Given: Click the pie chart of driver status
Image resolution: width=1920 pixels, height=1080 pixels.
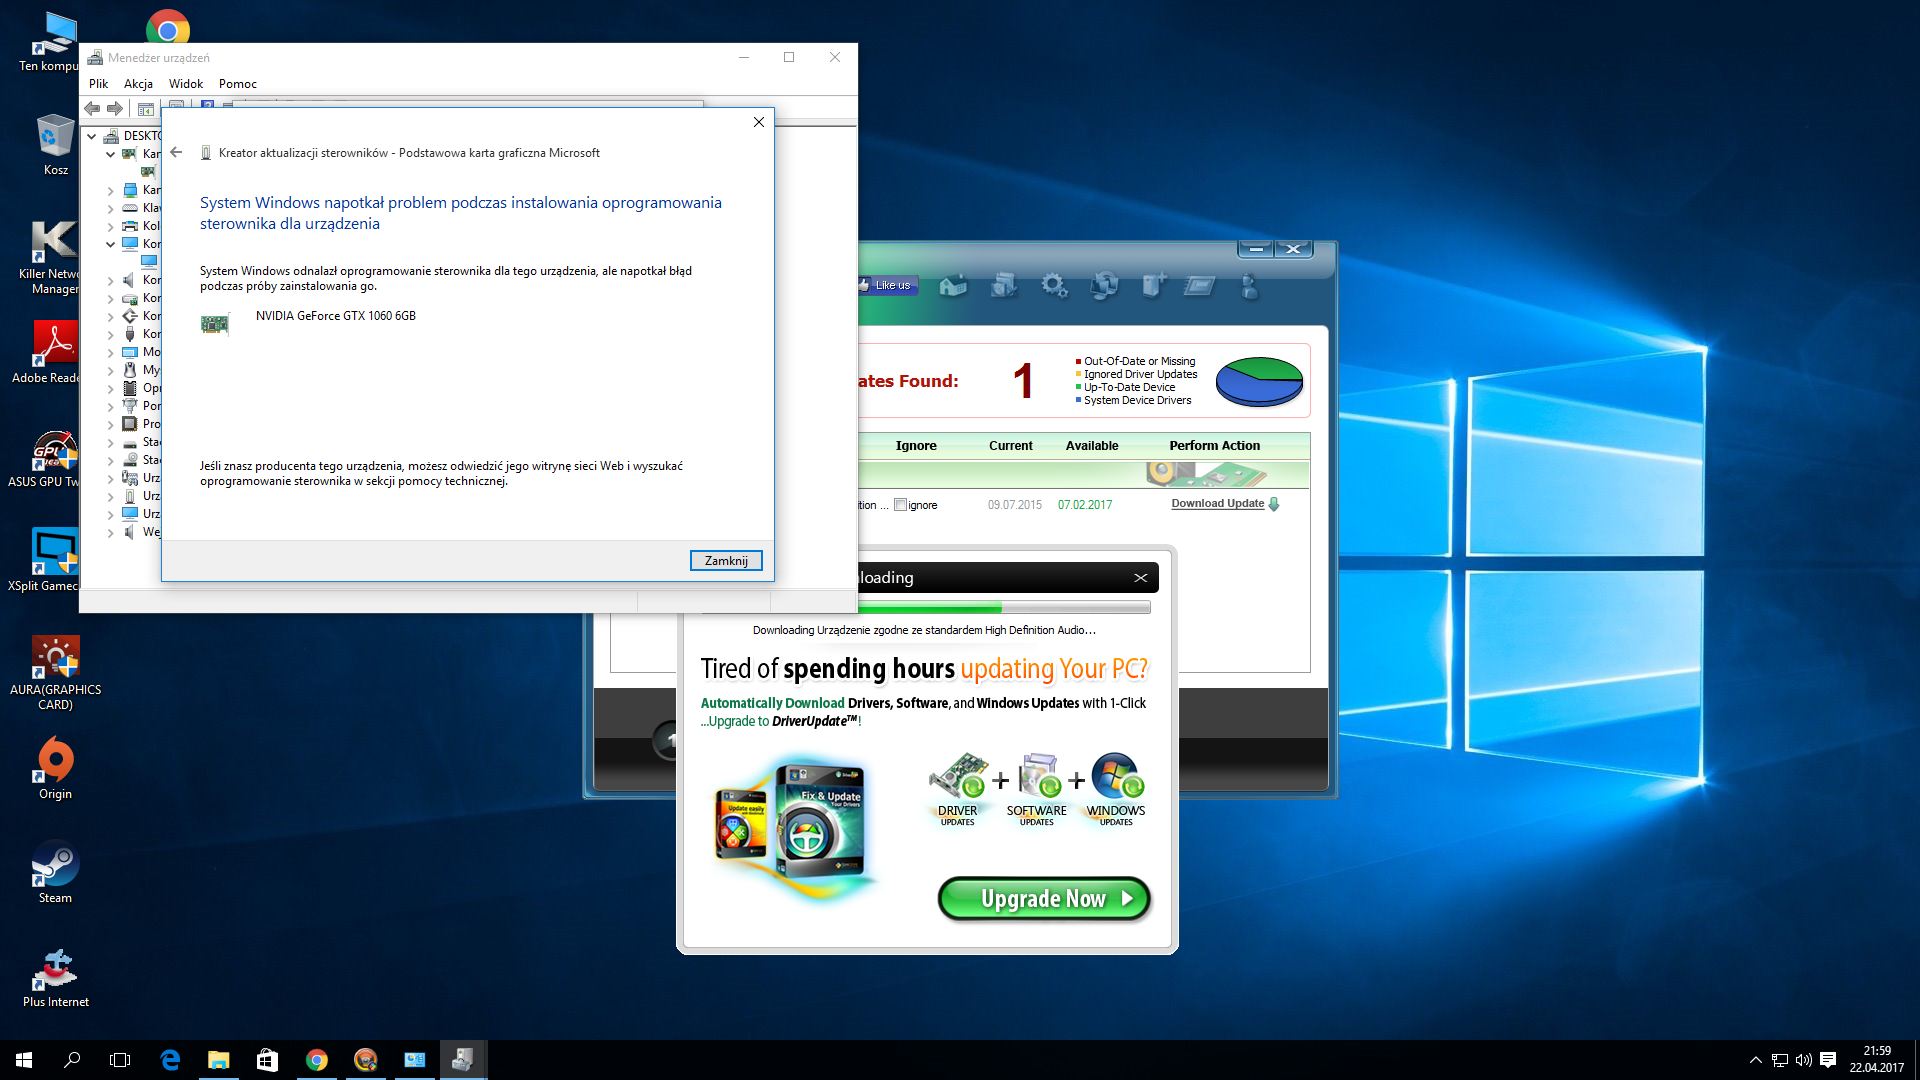Looking at the screenshot, I should click(x=1259, y=381).
